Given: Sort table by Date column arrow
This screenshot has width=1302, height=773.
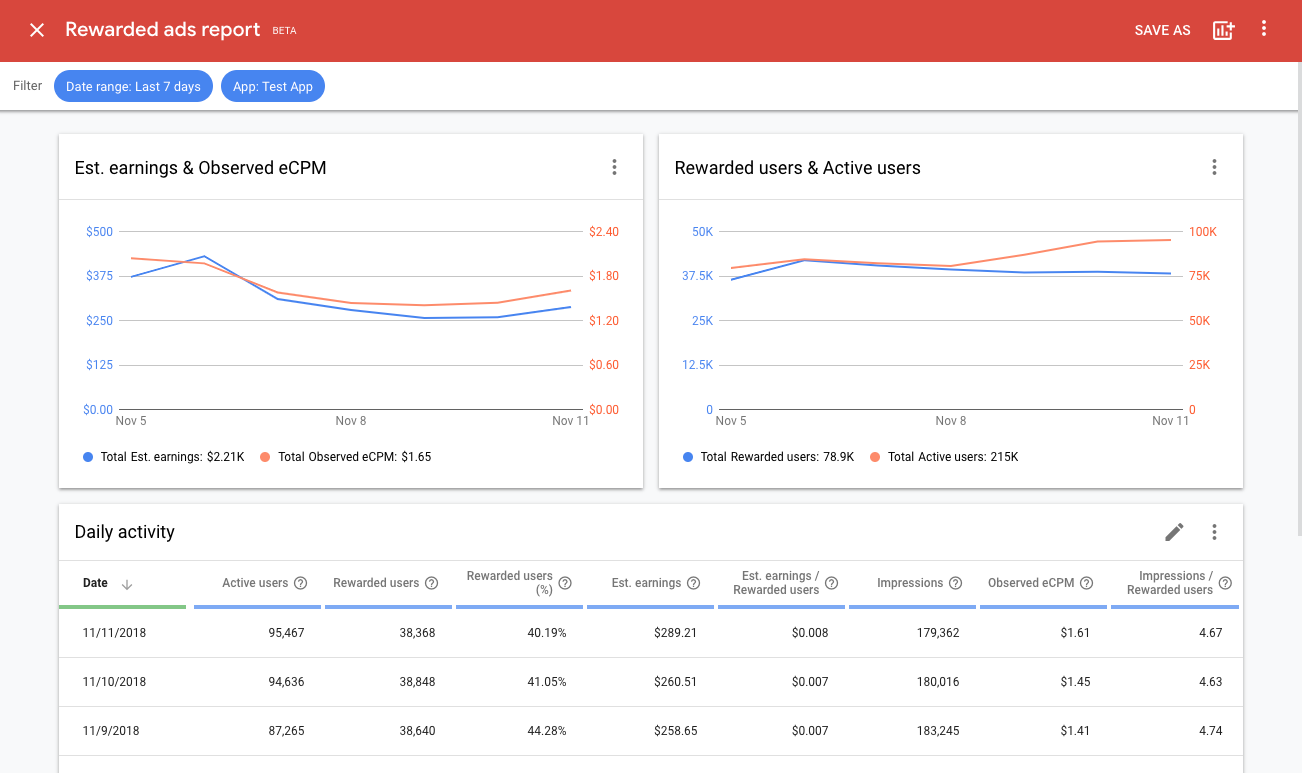Looking at the screenshot, I should point(127,584).
